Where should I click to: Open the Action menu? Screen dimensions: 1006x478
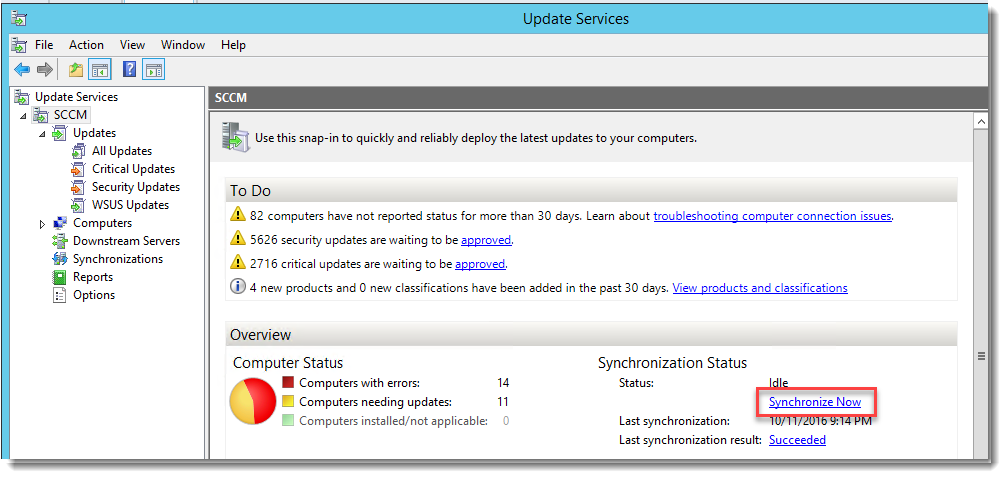tap(86, 45)
